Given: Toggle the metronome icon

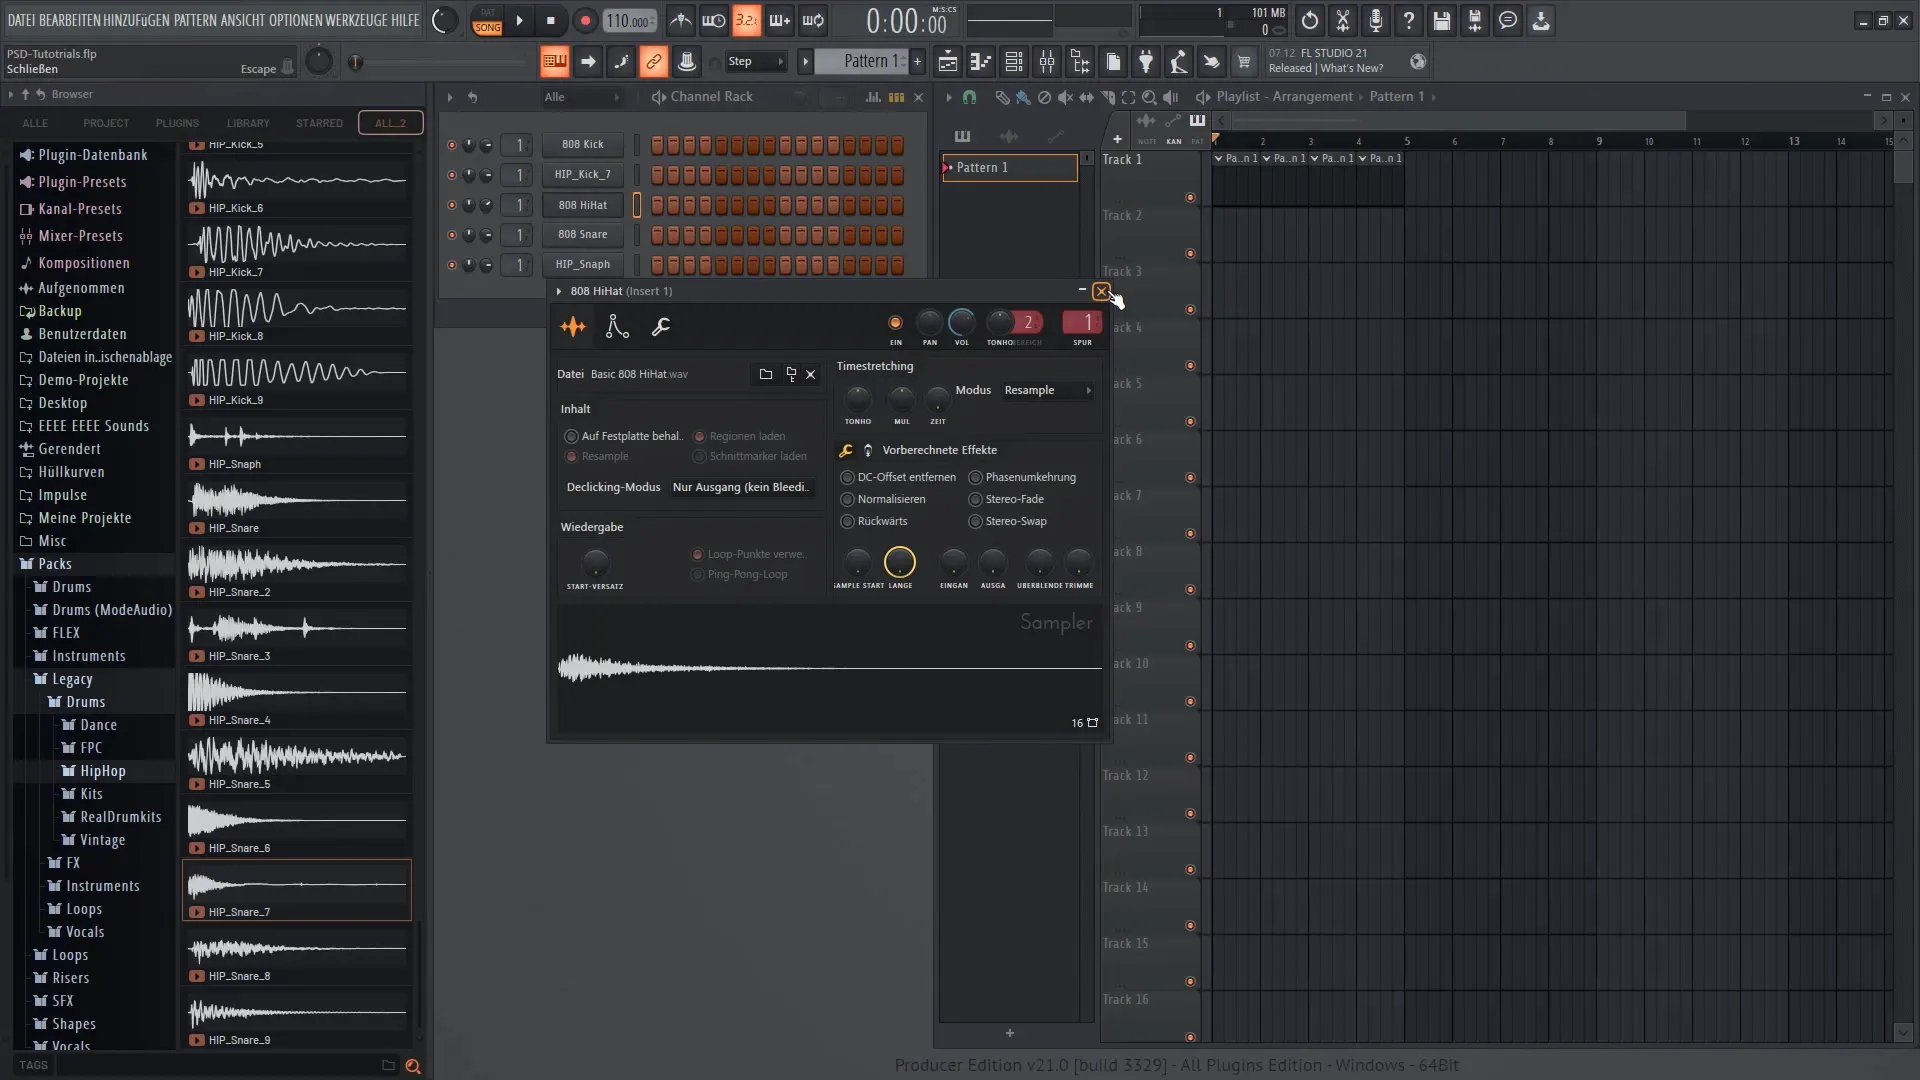Looking at the screenshot, I should [x=680, y=21].
